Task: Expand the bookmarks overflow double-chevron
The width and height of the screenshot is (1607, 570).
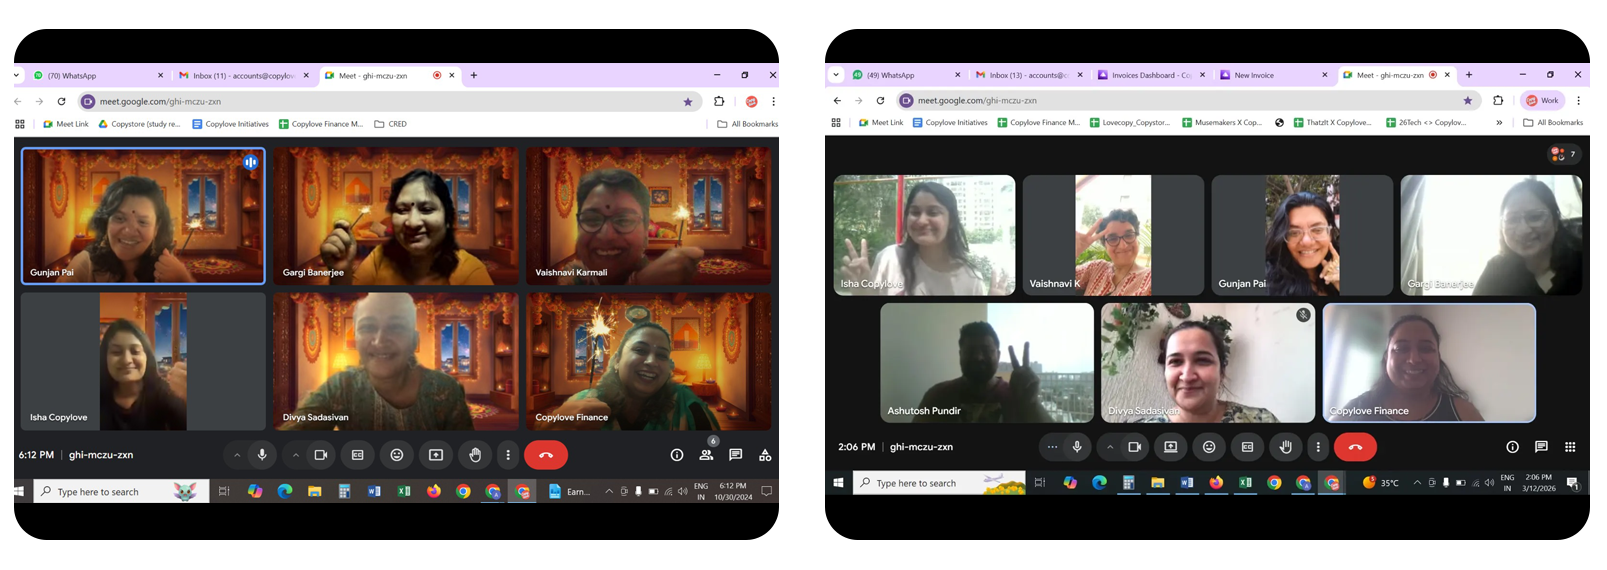Action: 1499,123
